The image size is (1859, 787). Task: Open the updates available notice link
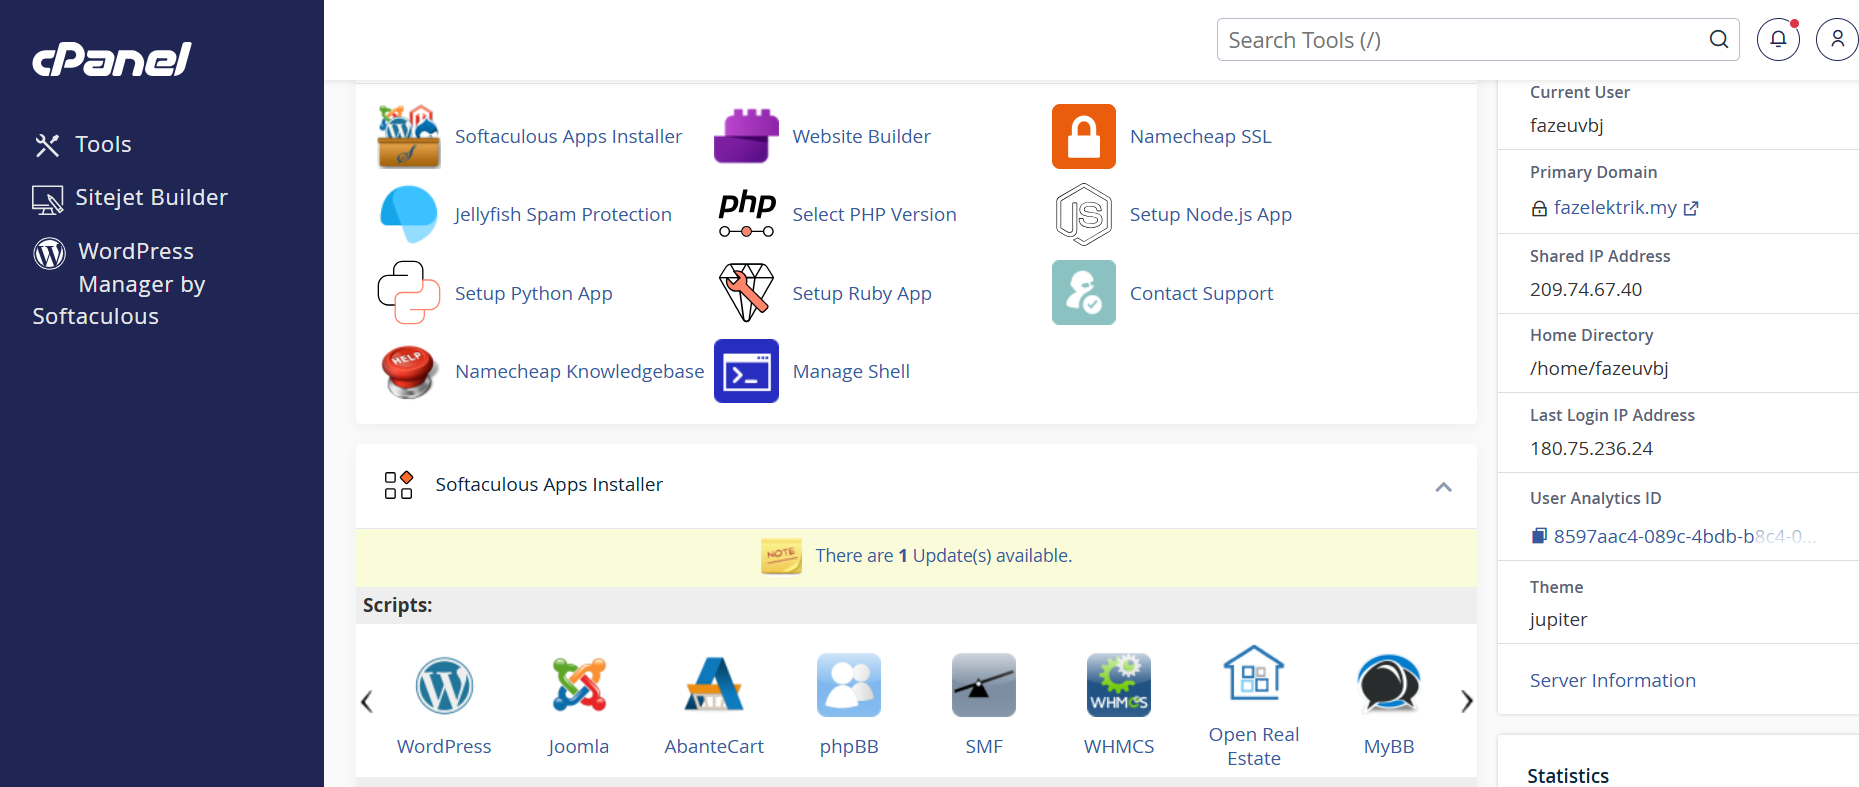[943, 556]
